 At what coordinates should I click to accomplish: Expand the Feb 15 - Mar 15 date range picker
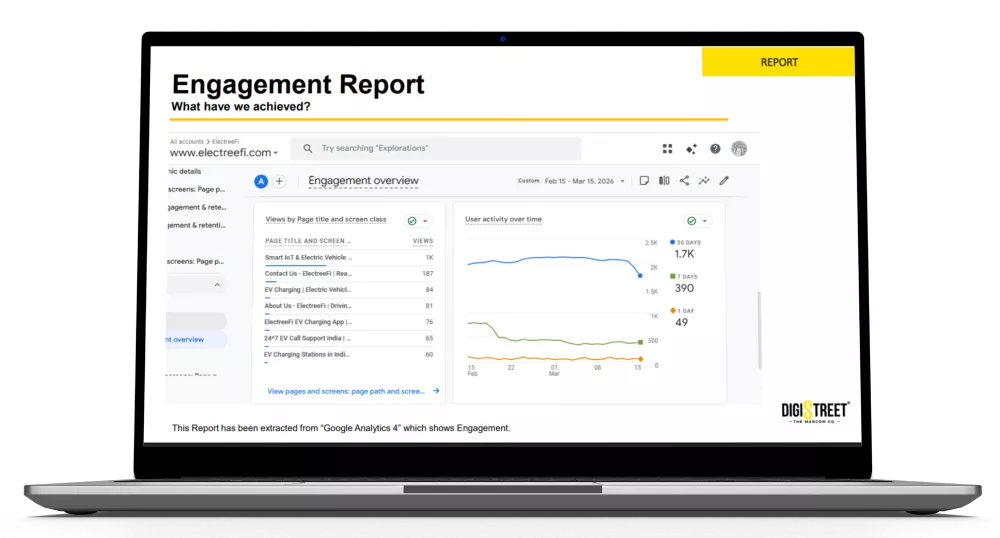tap(585, 181)
